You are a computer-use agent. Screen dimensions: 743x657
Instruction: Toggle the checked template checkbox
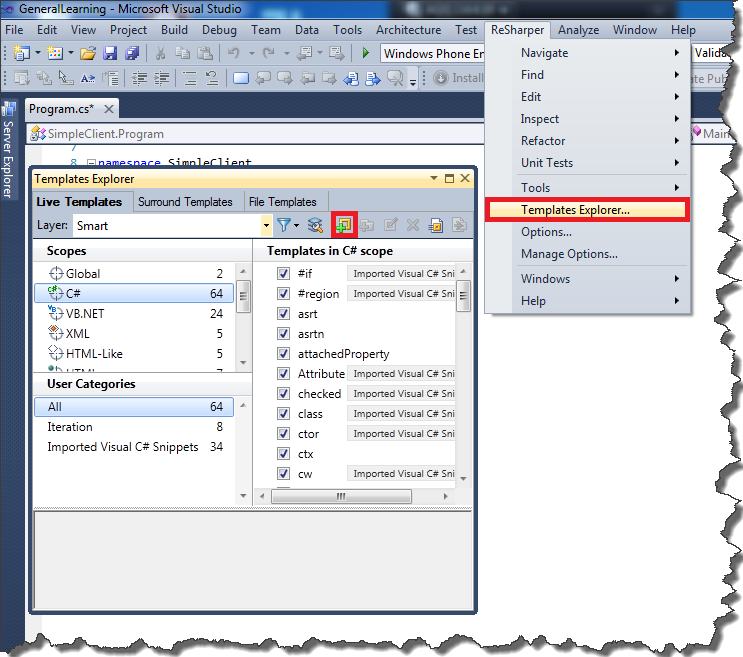pyautogui.click(x=283, y=394)
